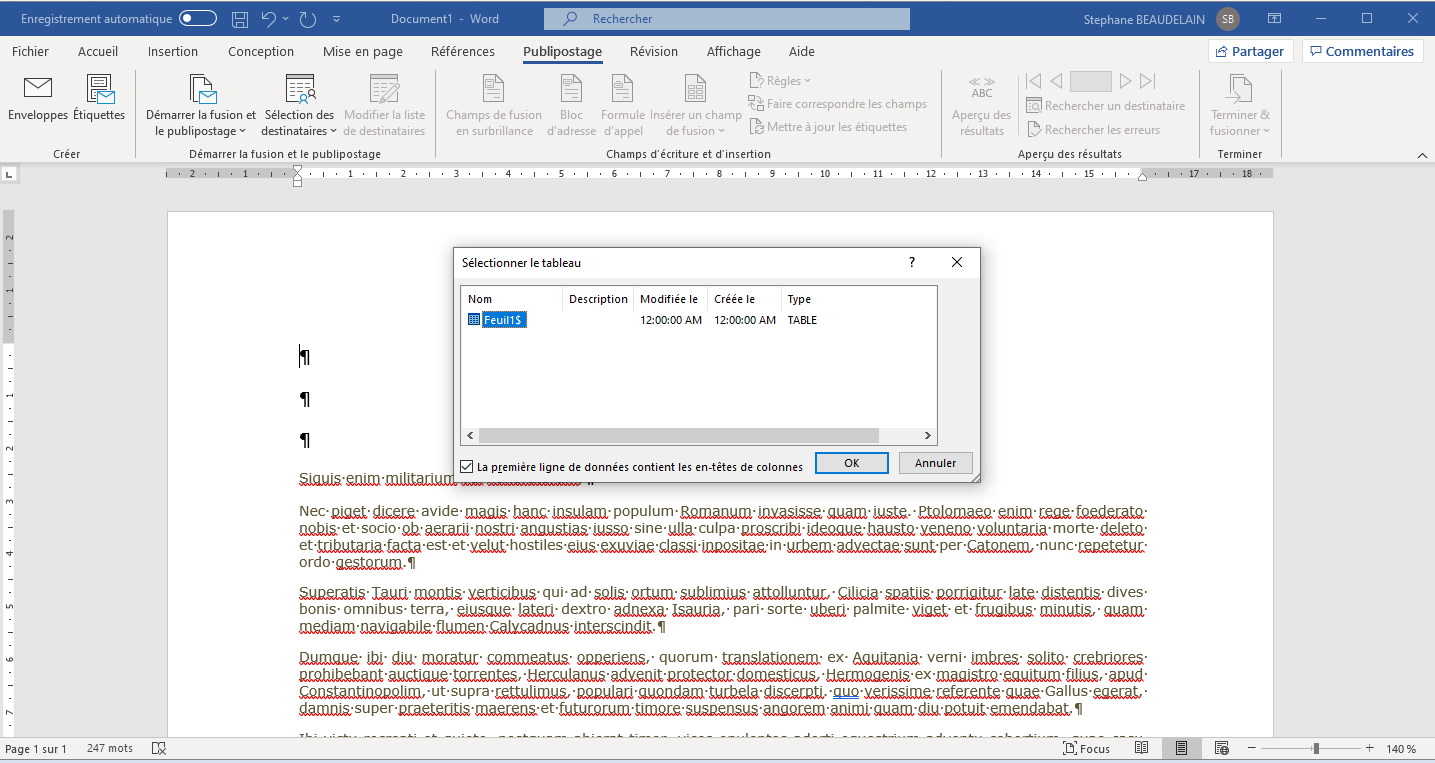Collapse the ribbon with the chevron
The width and height of the screenshot is (1435, 763).
click(1422, 155)
